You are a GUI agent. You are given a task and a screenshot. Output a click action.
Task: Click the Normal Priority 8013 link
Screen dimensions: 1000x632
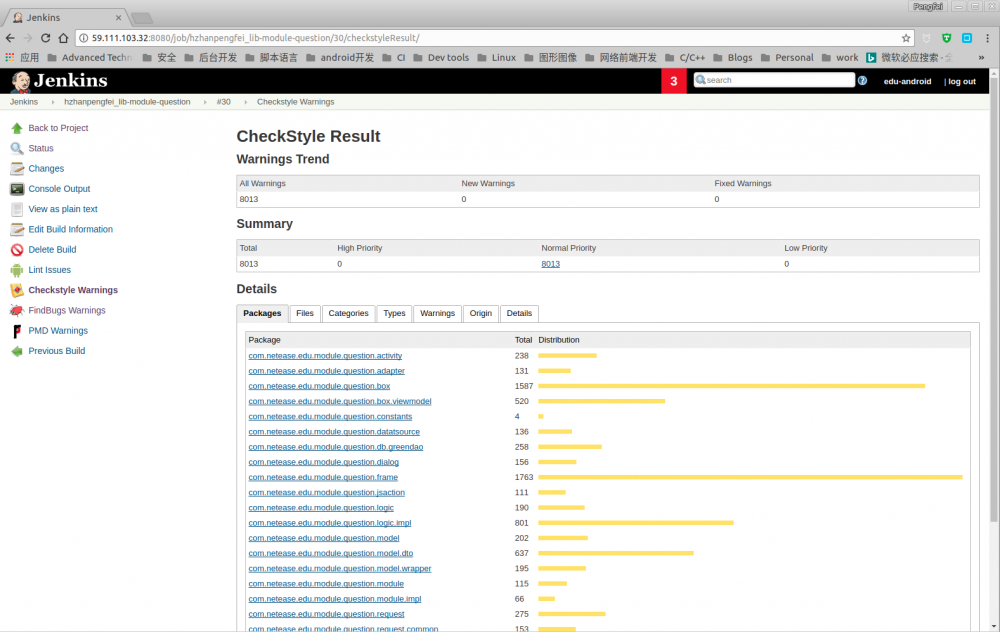(550, 264)
